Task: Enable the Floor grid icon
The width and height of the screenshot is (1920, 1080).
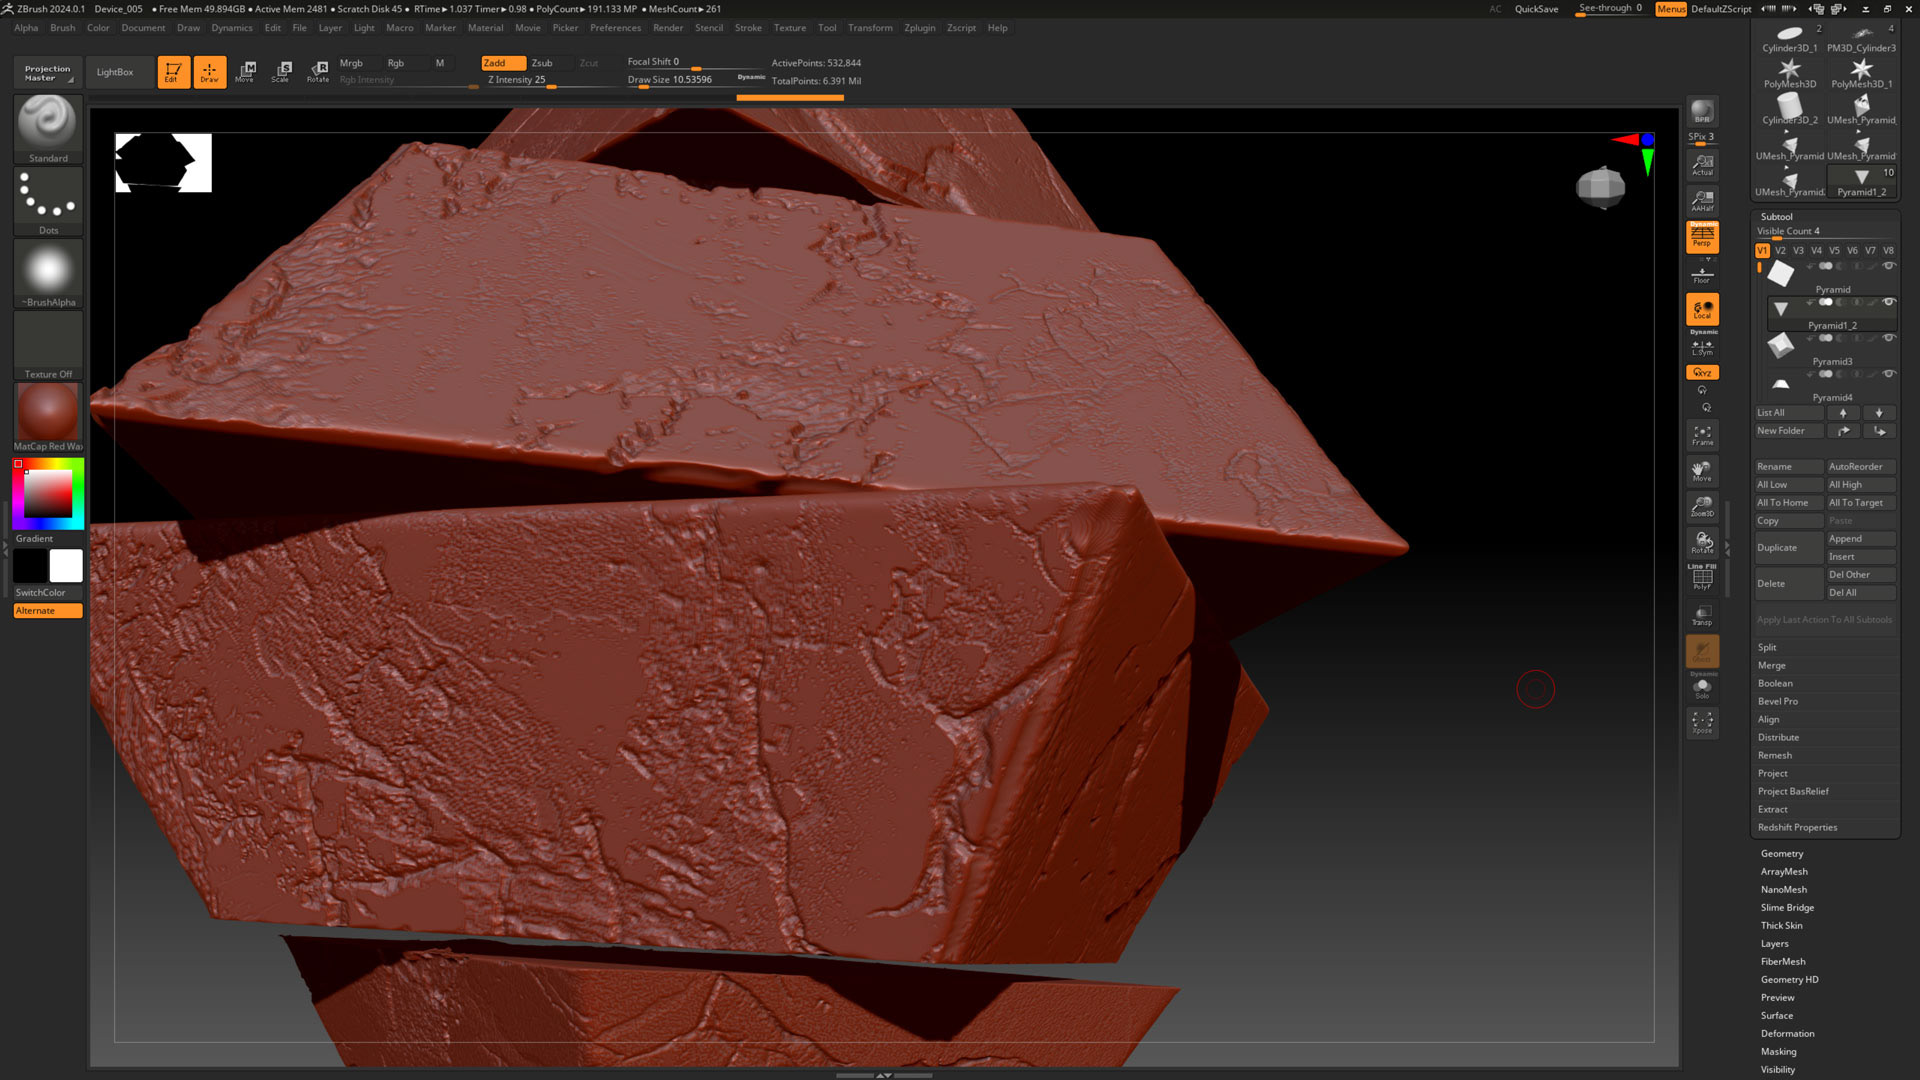Action: (1702, 274)
